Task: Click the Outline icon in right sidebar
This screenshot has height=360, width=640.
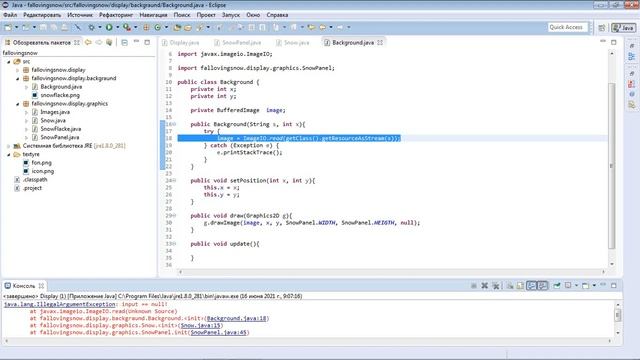Action: click(x=632, y=56)
